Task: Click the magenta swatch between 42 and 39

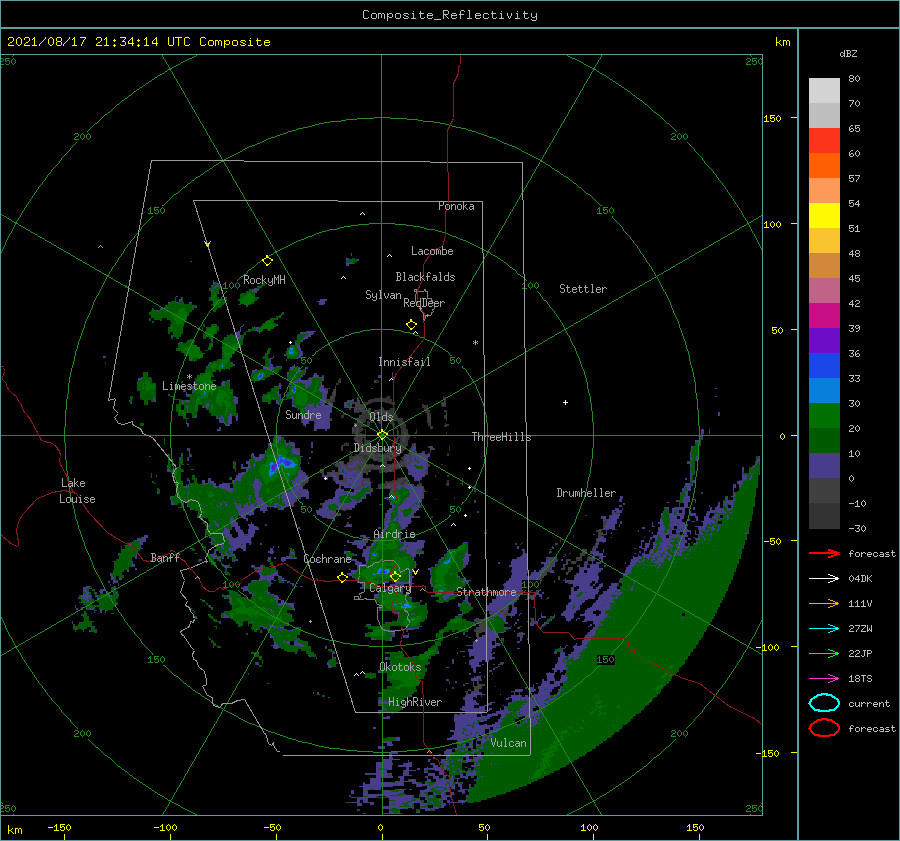Action: pos(824,316)
